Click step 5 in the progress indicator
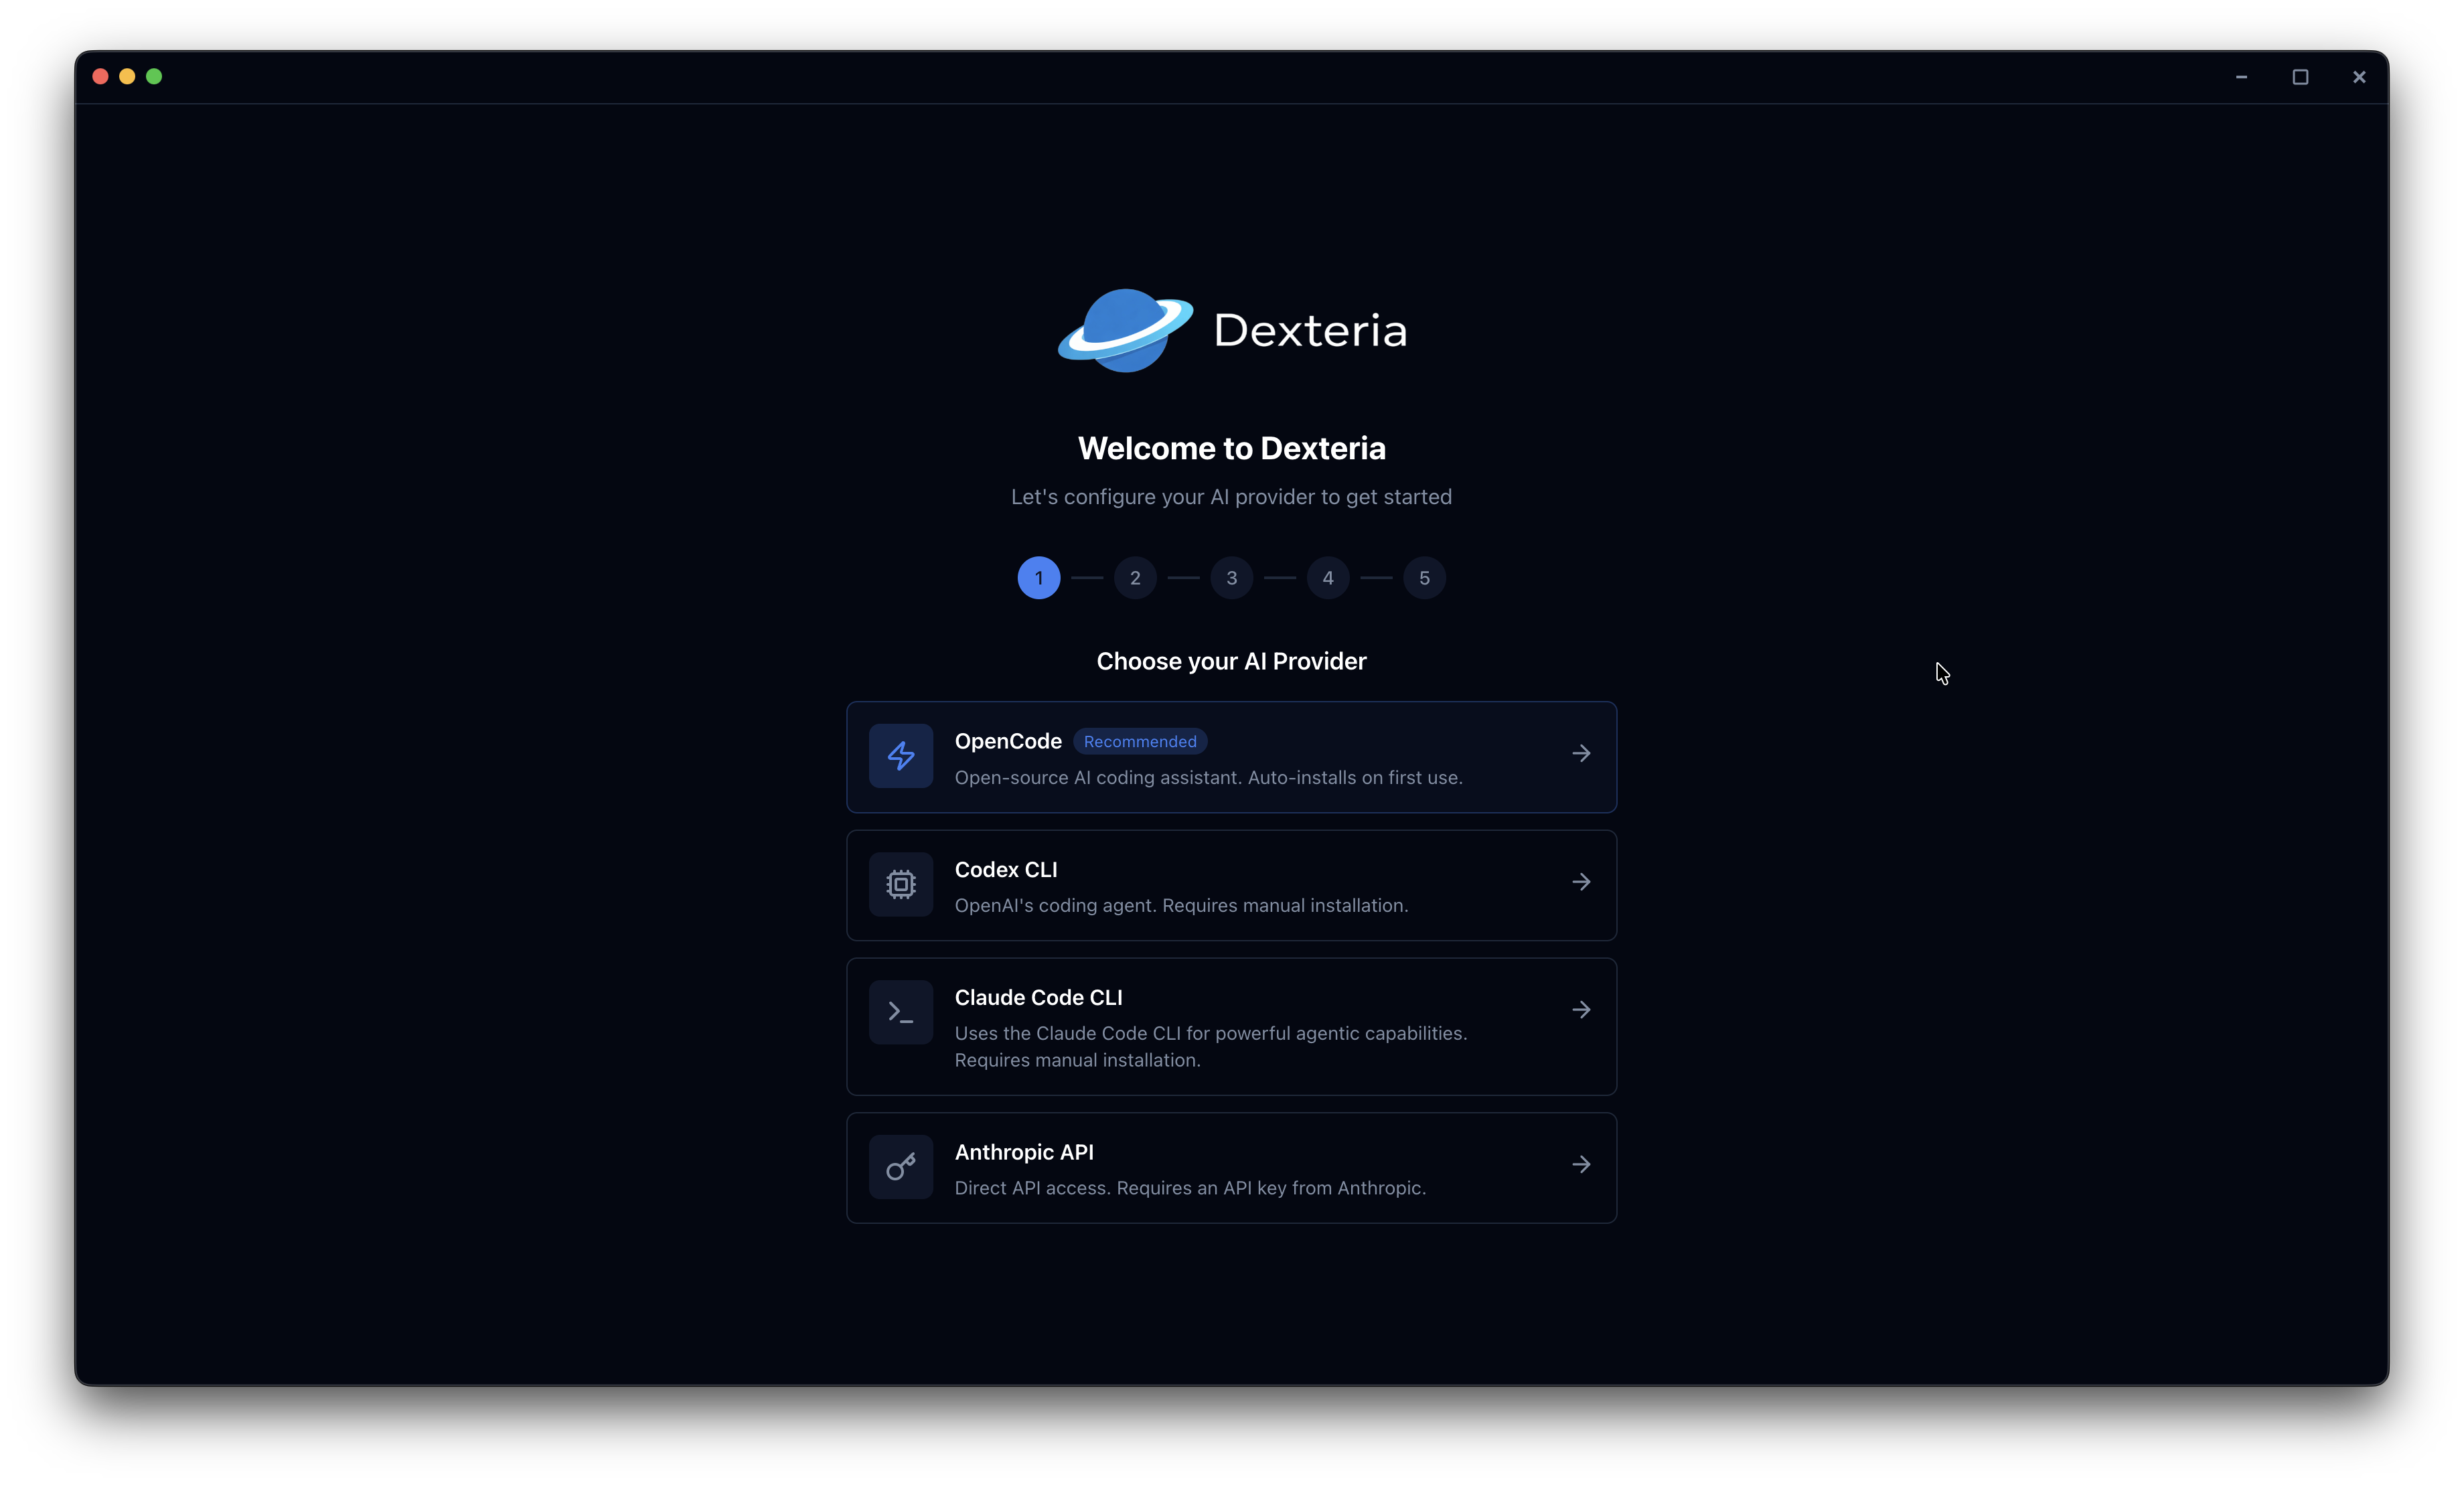2464x1485 pixels. [1424, 578]
